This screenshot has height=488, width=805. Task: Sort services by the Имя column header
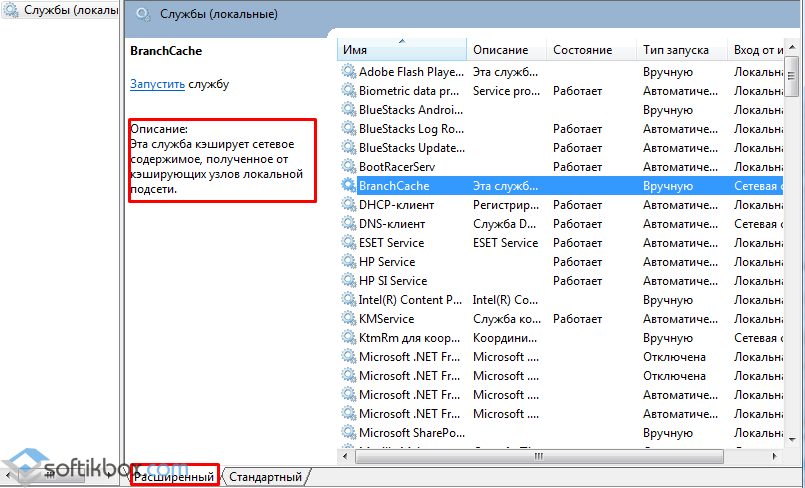pos(400,49)
